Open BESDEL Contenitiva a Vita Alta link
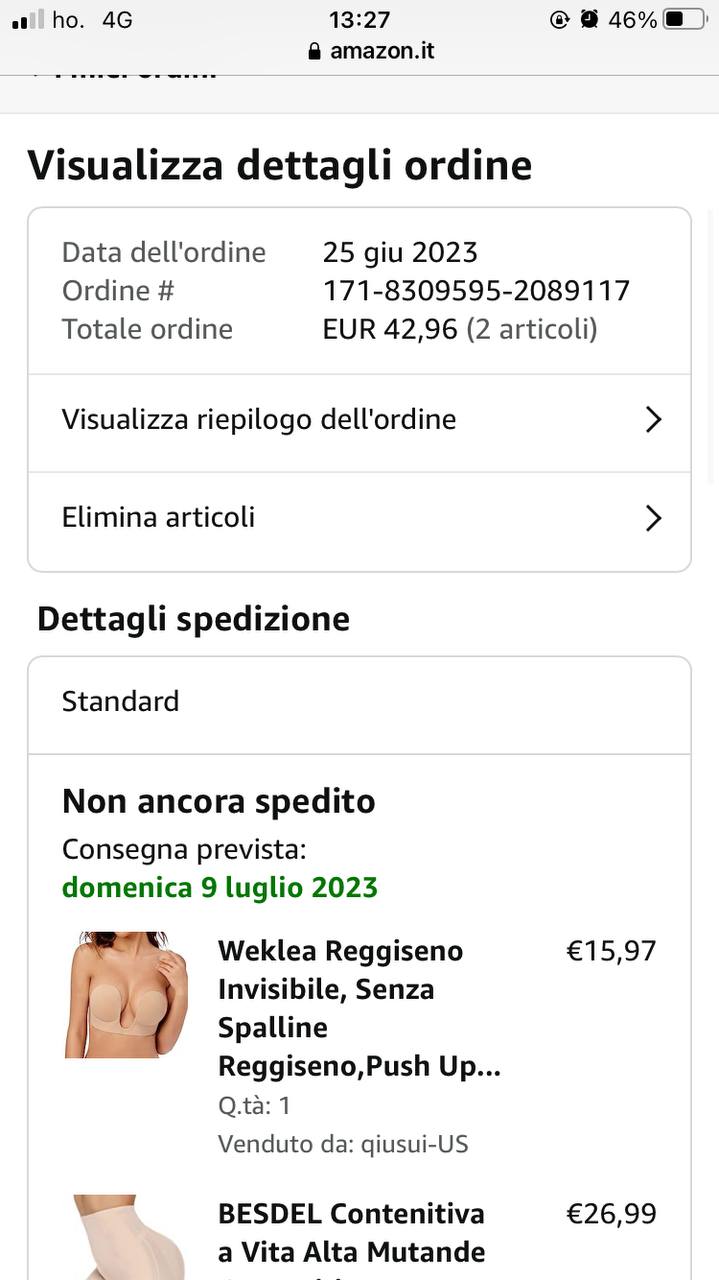719x1280 pixels. point(351,1232)
